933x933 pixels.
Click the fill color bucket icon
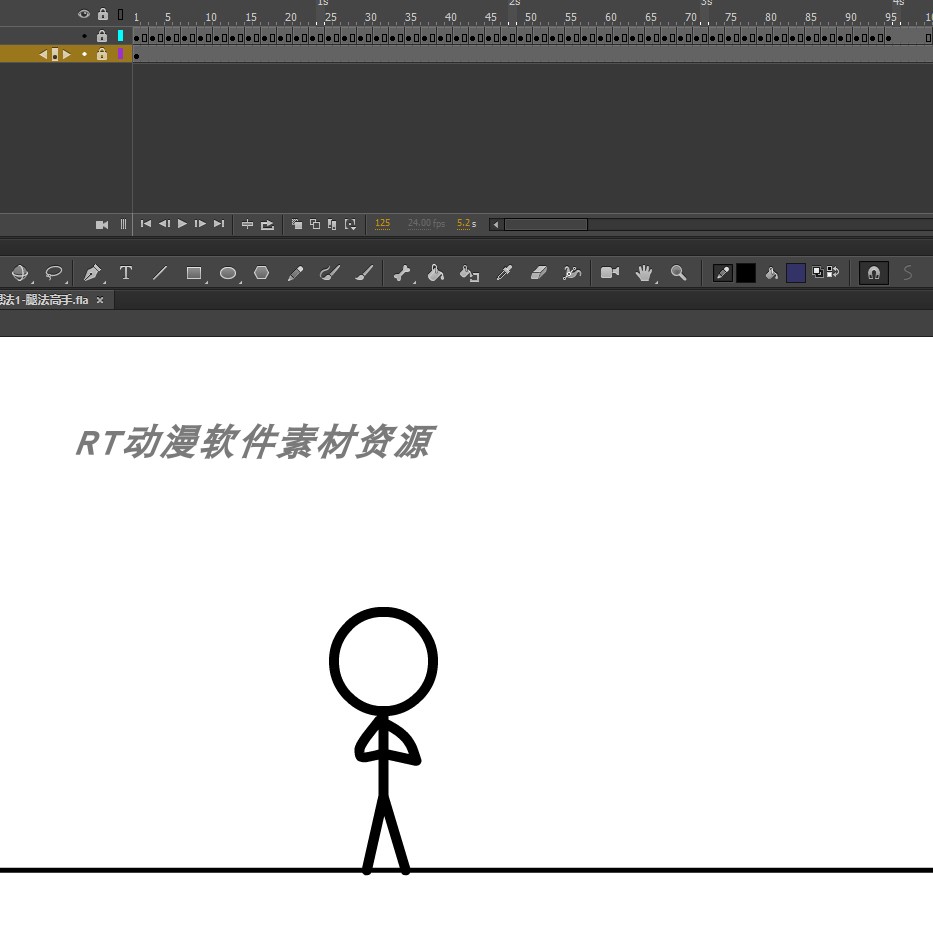[772, 273]
